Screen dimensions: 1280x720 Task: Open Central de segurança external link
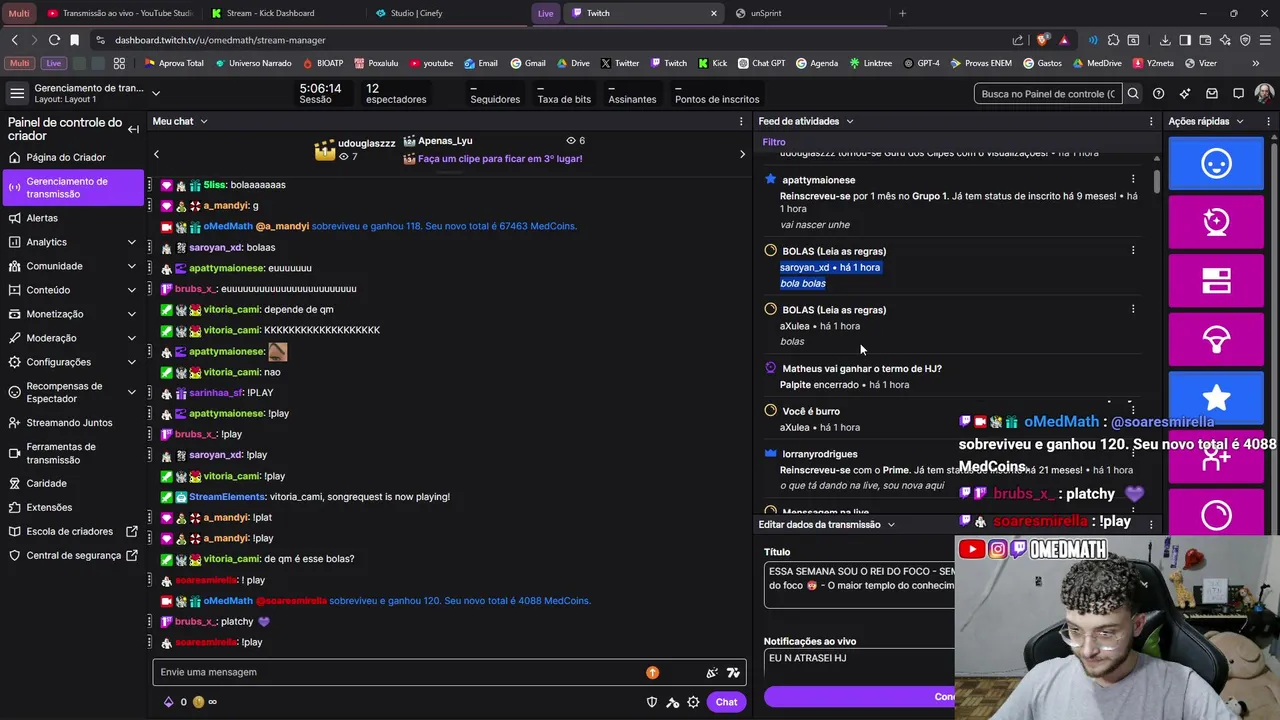click(x=72, y=555)
